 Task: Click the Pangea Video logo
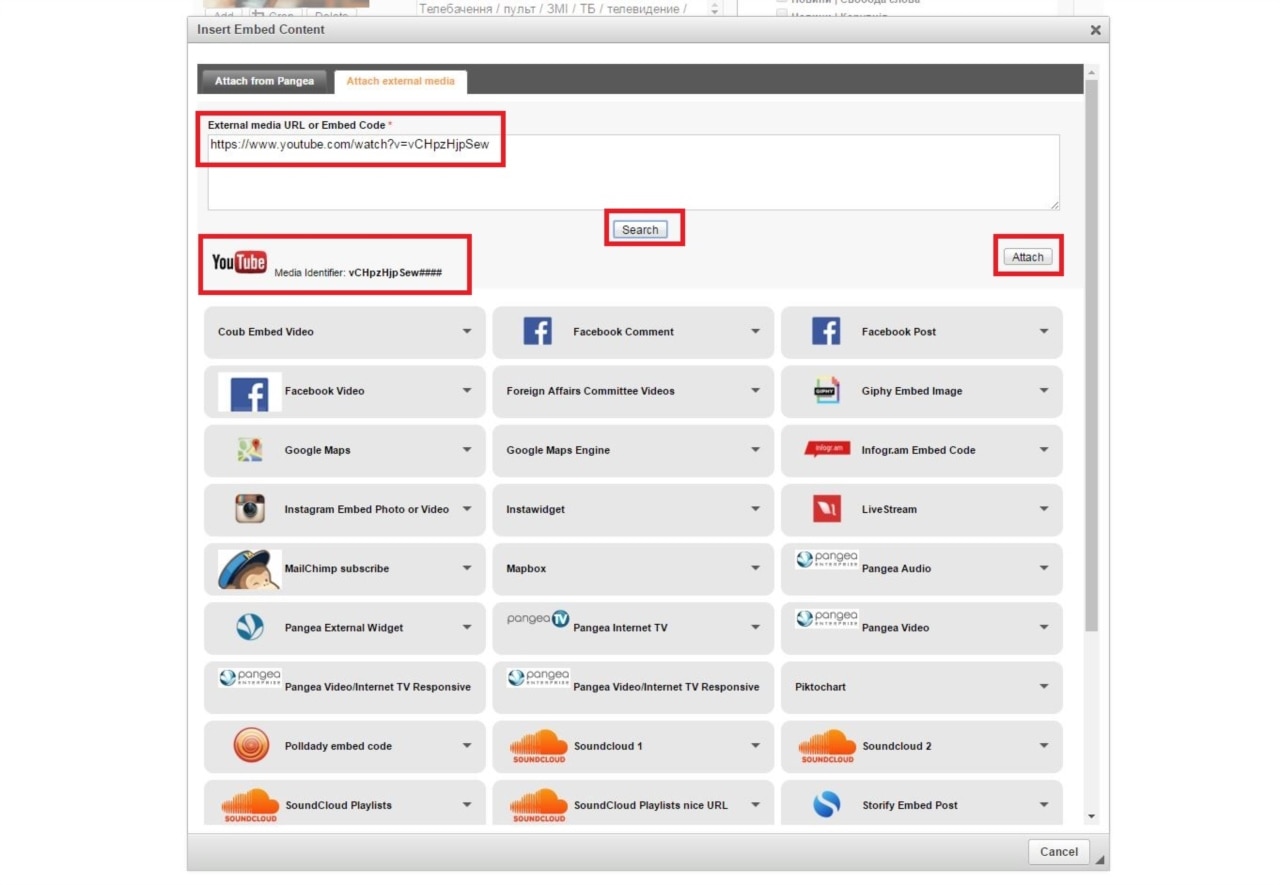pyautogui.click(x=827, y=619)
